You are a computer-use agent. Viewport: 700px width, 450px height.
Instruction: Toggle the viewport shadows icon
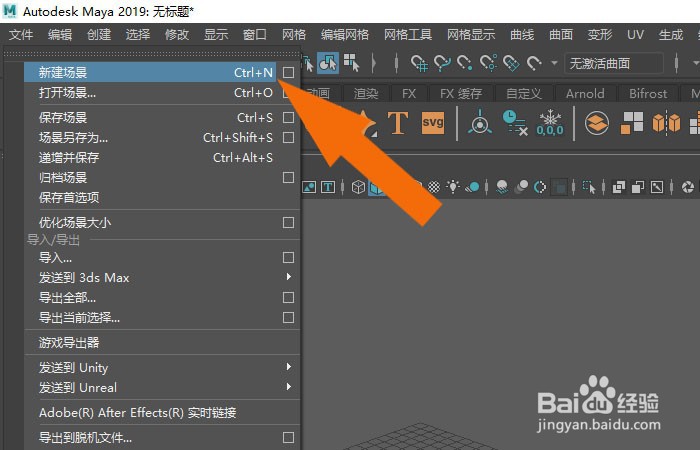click(472, 187)
